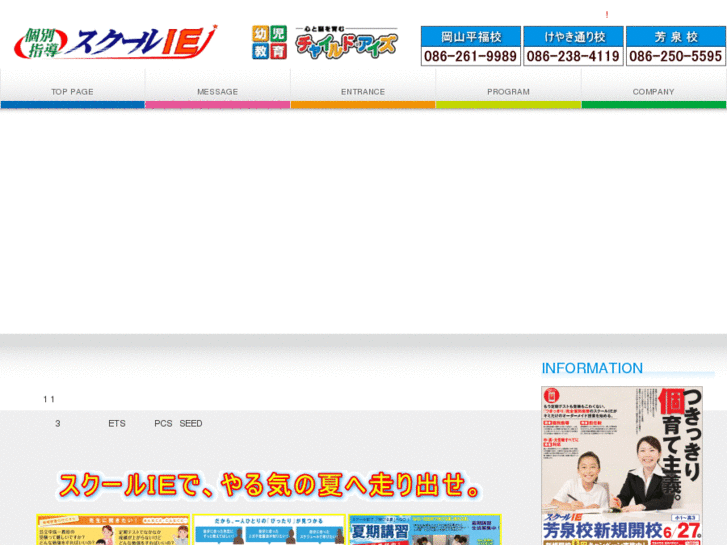
Task: Click the PCS text
Action: pyautogui.click(x=163, y=423)
